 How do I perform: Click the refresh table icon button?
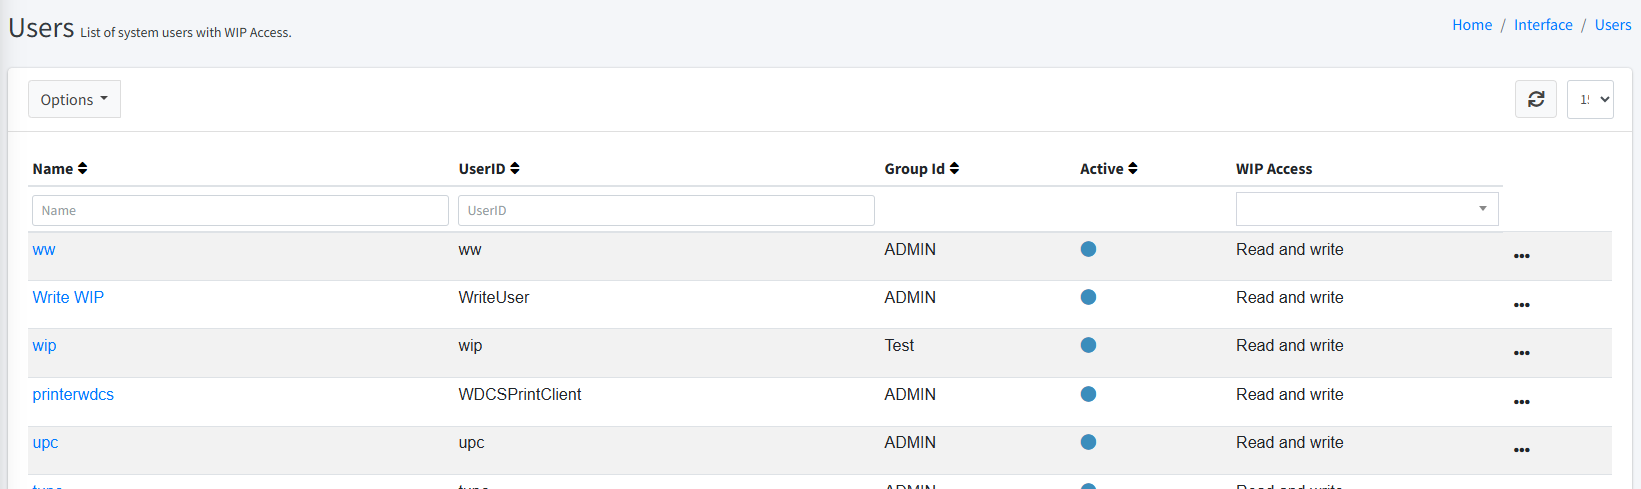(x=1536, y=99)
